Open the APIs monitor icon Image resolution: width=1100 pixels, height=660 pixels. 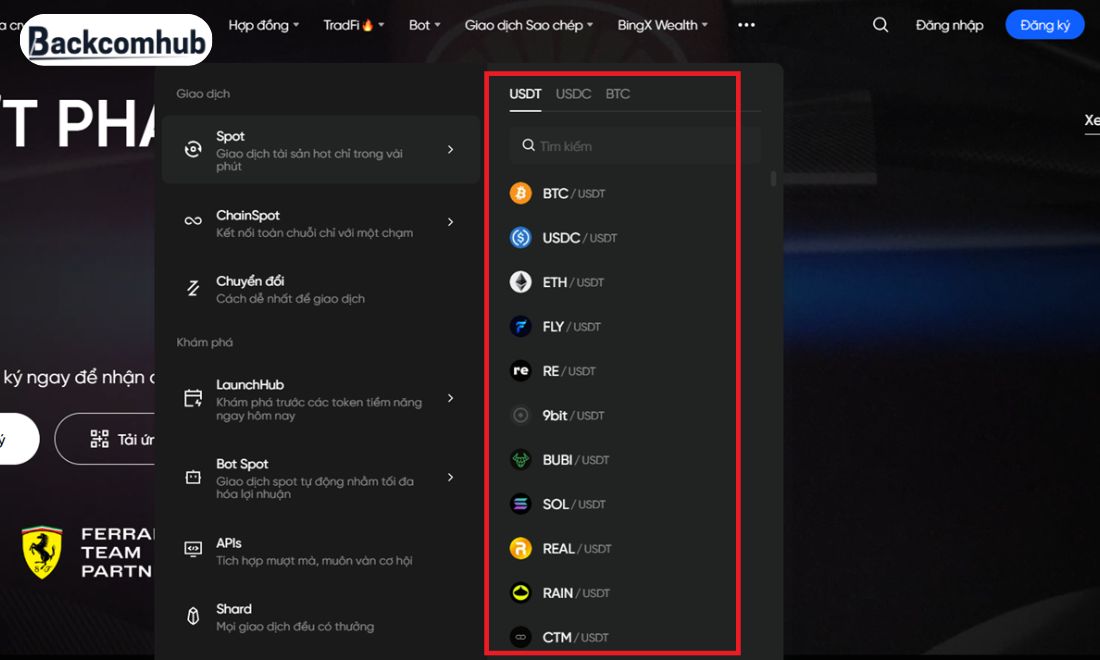(x=193, y=548)
